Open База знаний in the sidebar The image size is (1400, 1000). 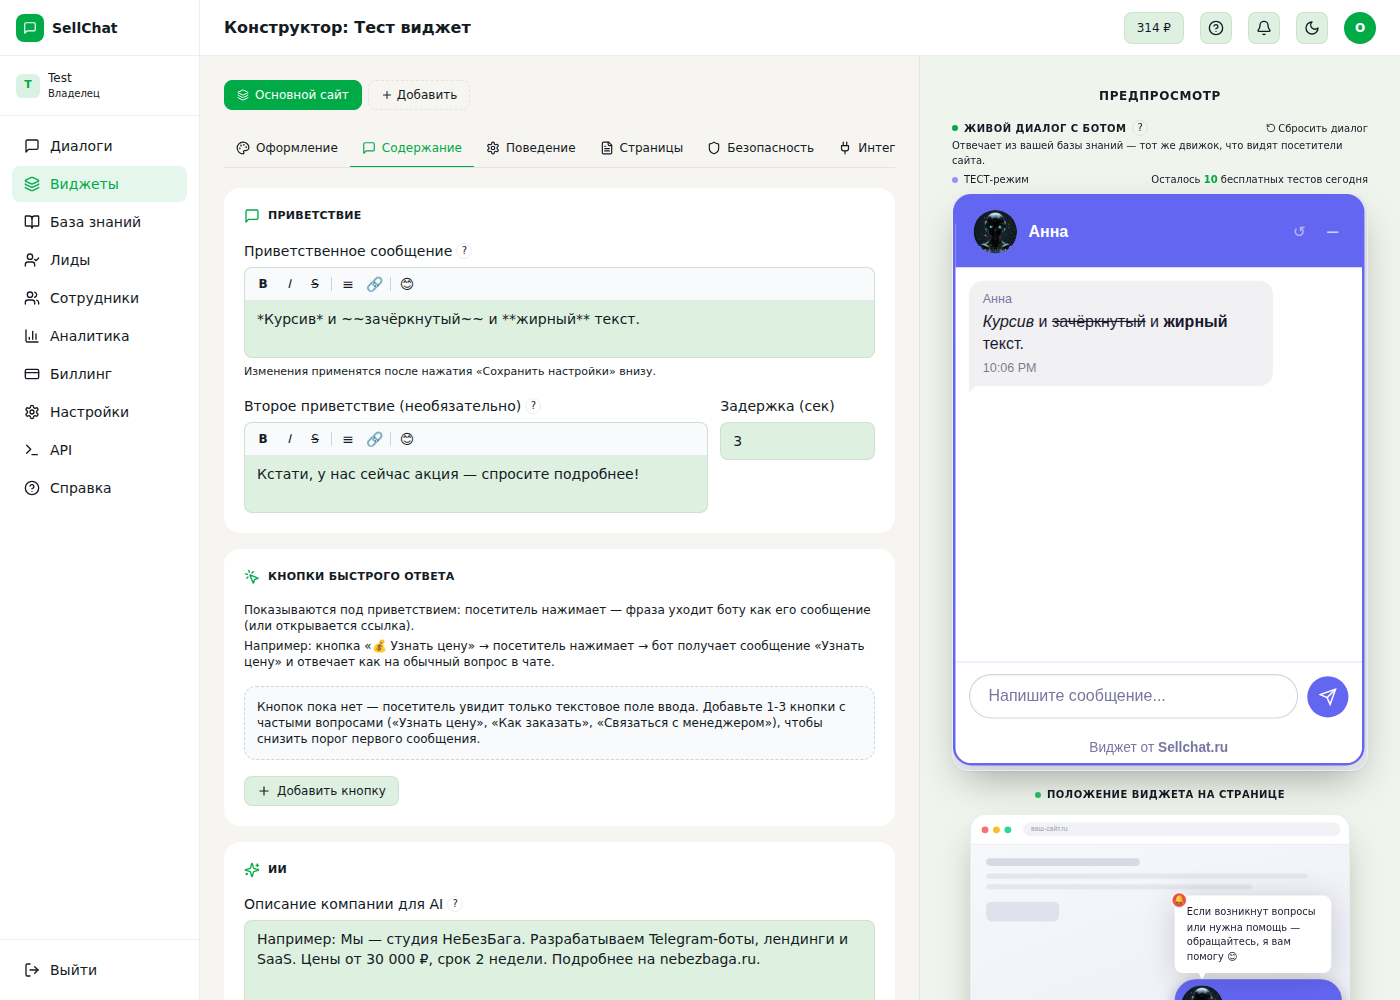click(99, 222)
